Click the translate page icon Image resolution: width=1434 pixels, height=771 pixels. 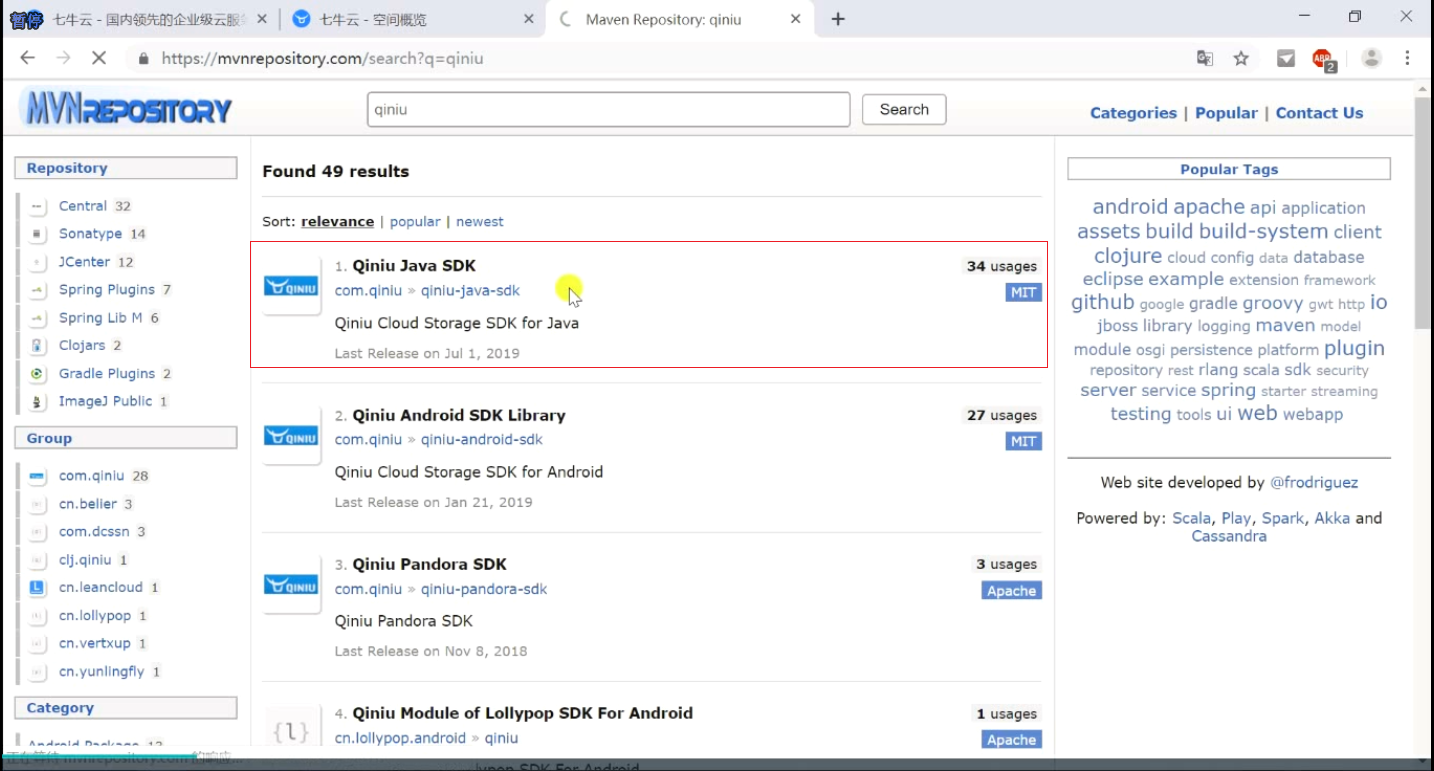coord(1205,58)
